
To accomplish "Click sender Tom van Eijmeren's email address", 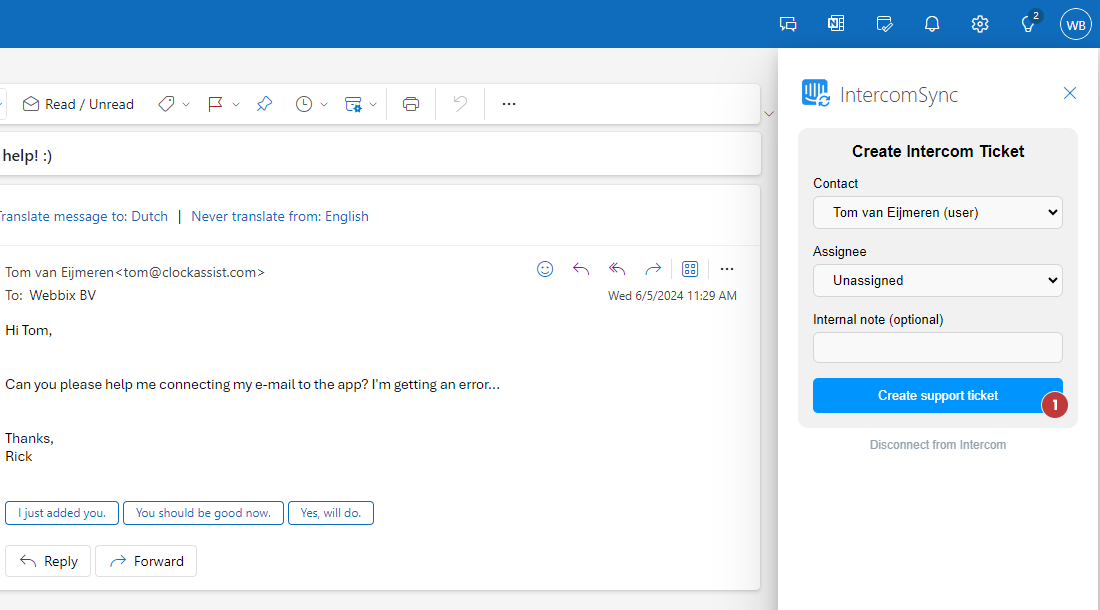I will coord(190,273).
